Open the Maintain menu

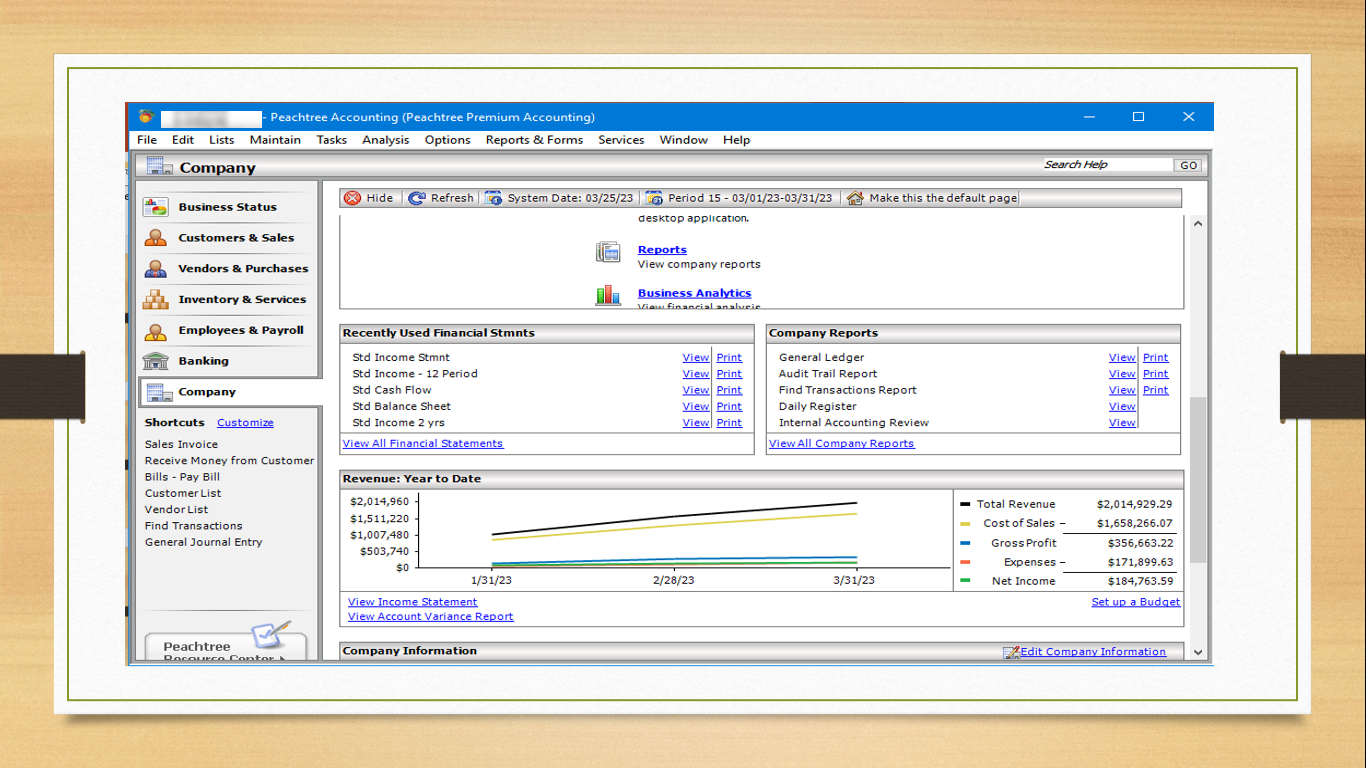tap(275, 140)
